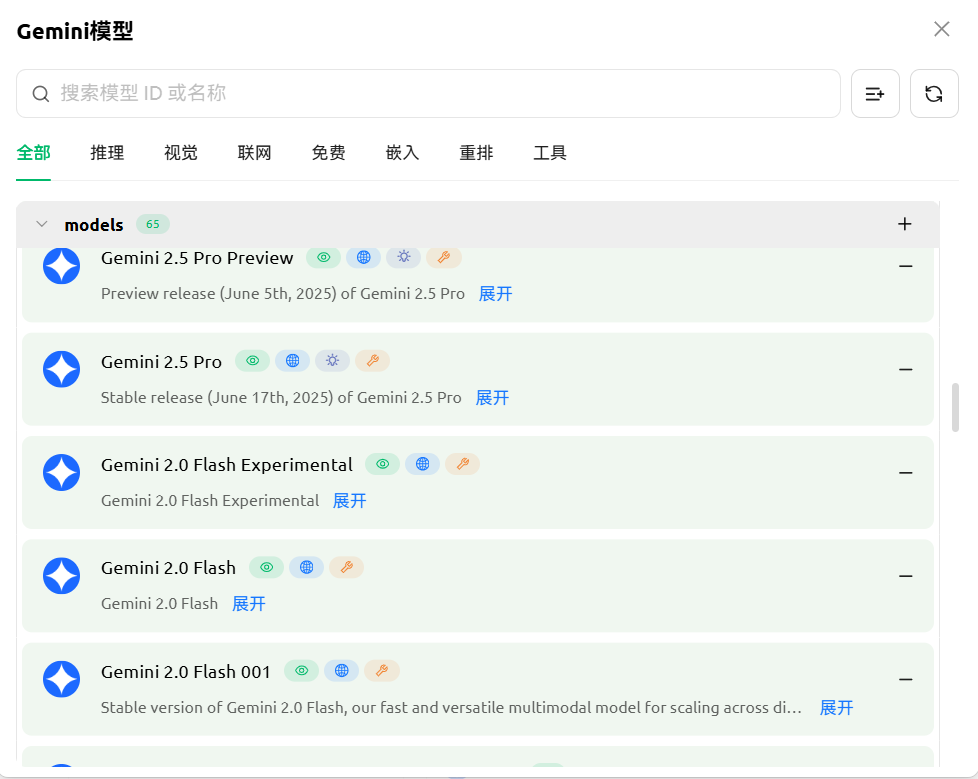The image size is (978, 779).
Task: Close the Gemini模型 dialog
Action: point(941,29)
